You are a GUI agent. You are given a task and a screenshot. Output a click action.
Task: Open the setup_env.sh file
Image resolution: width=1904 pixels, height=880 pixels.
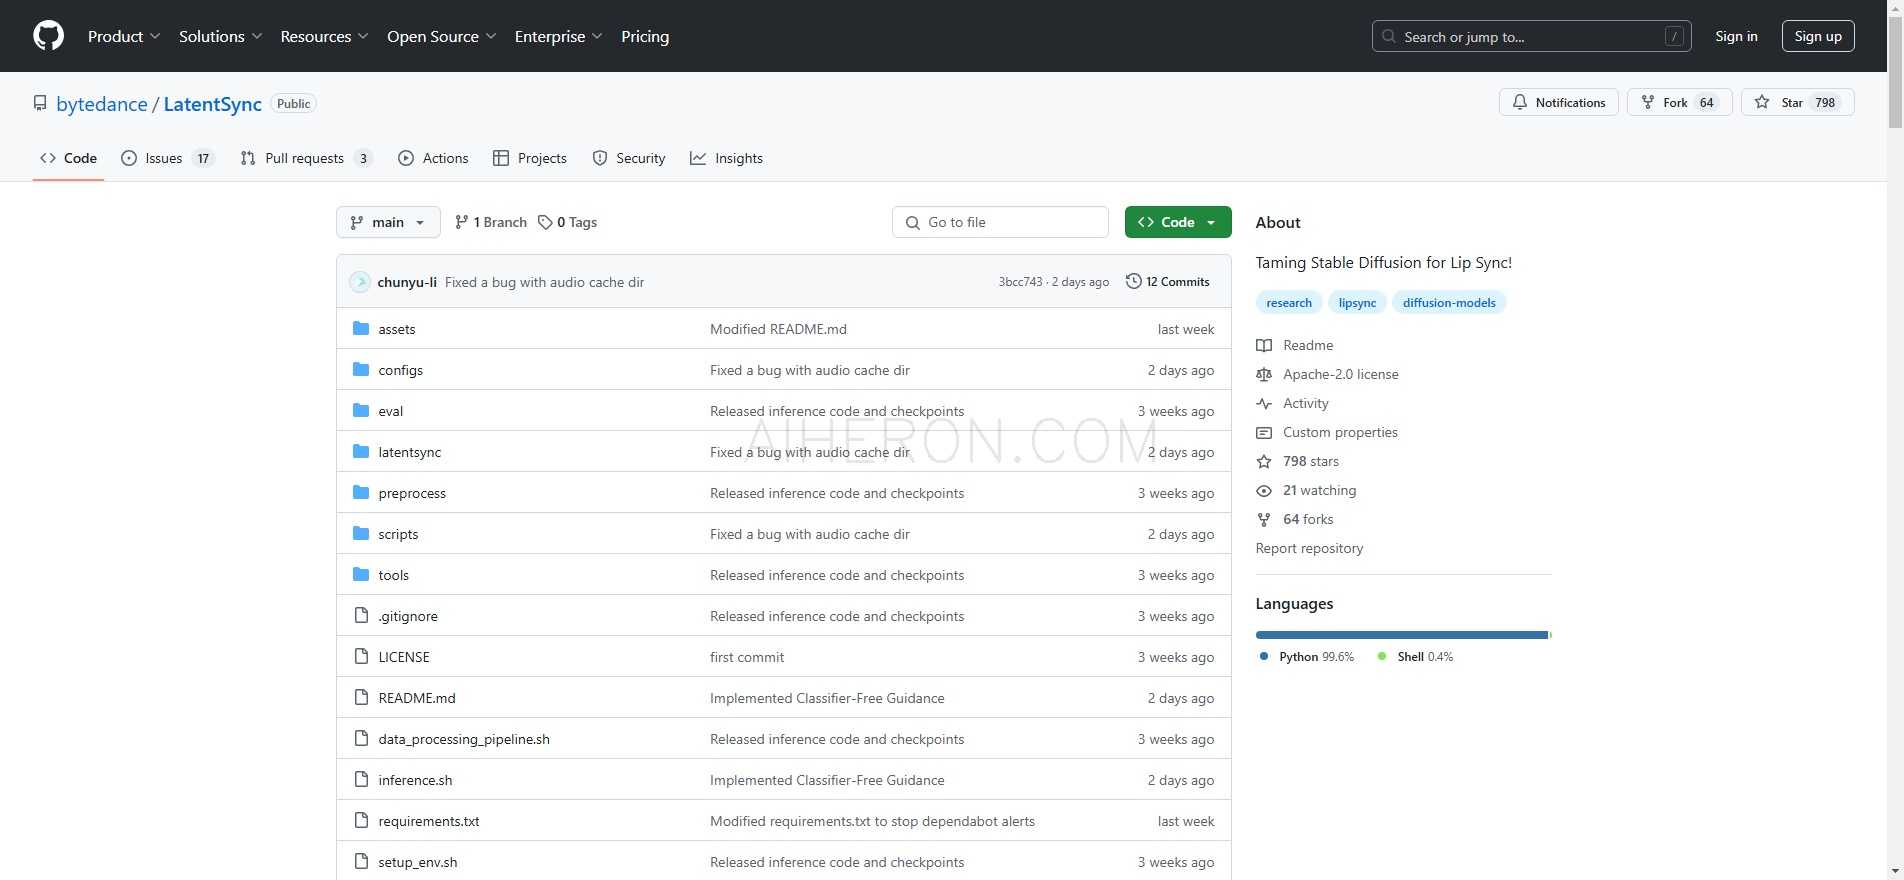[x=418, y=862]
